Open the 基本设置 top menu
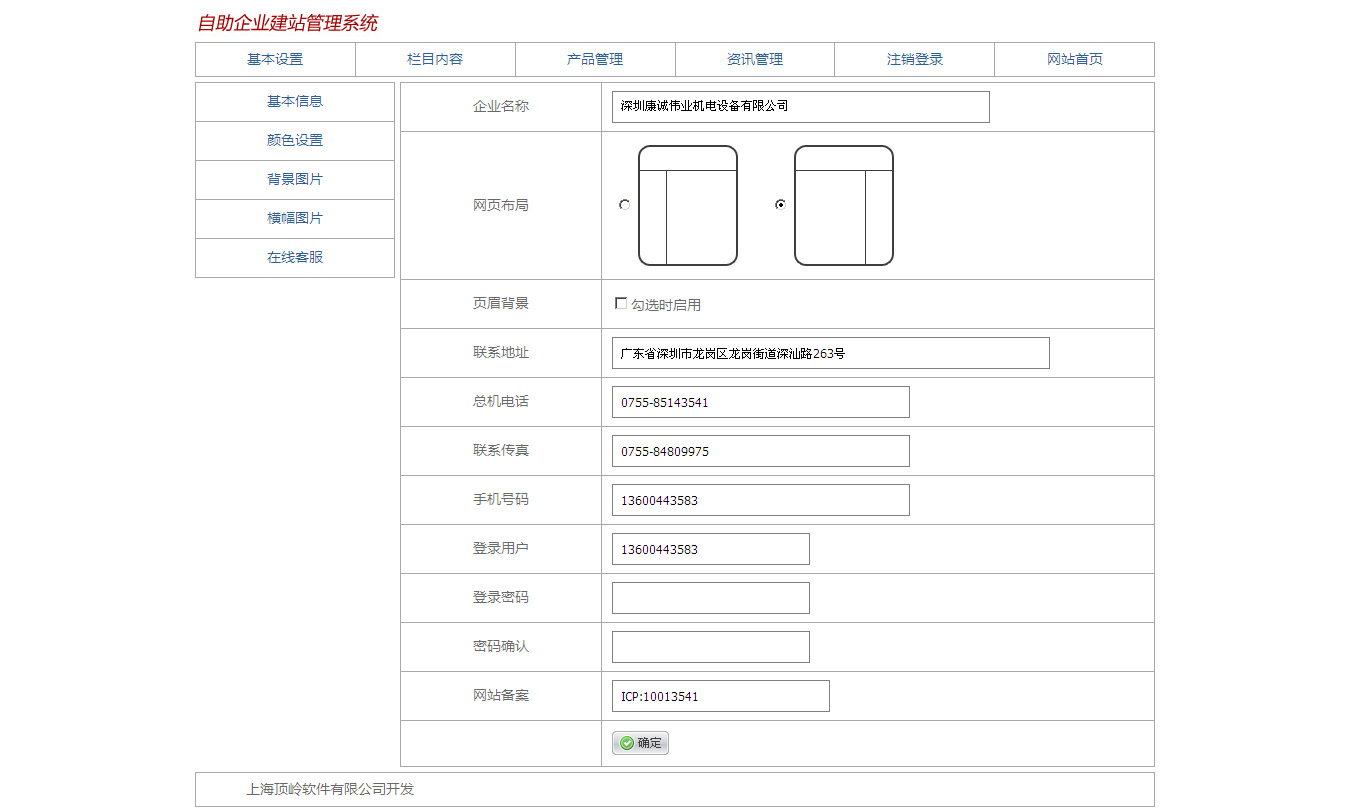Viewport: 1350px width, 812px height. point(275,59)
